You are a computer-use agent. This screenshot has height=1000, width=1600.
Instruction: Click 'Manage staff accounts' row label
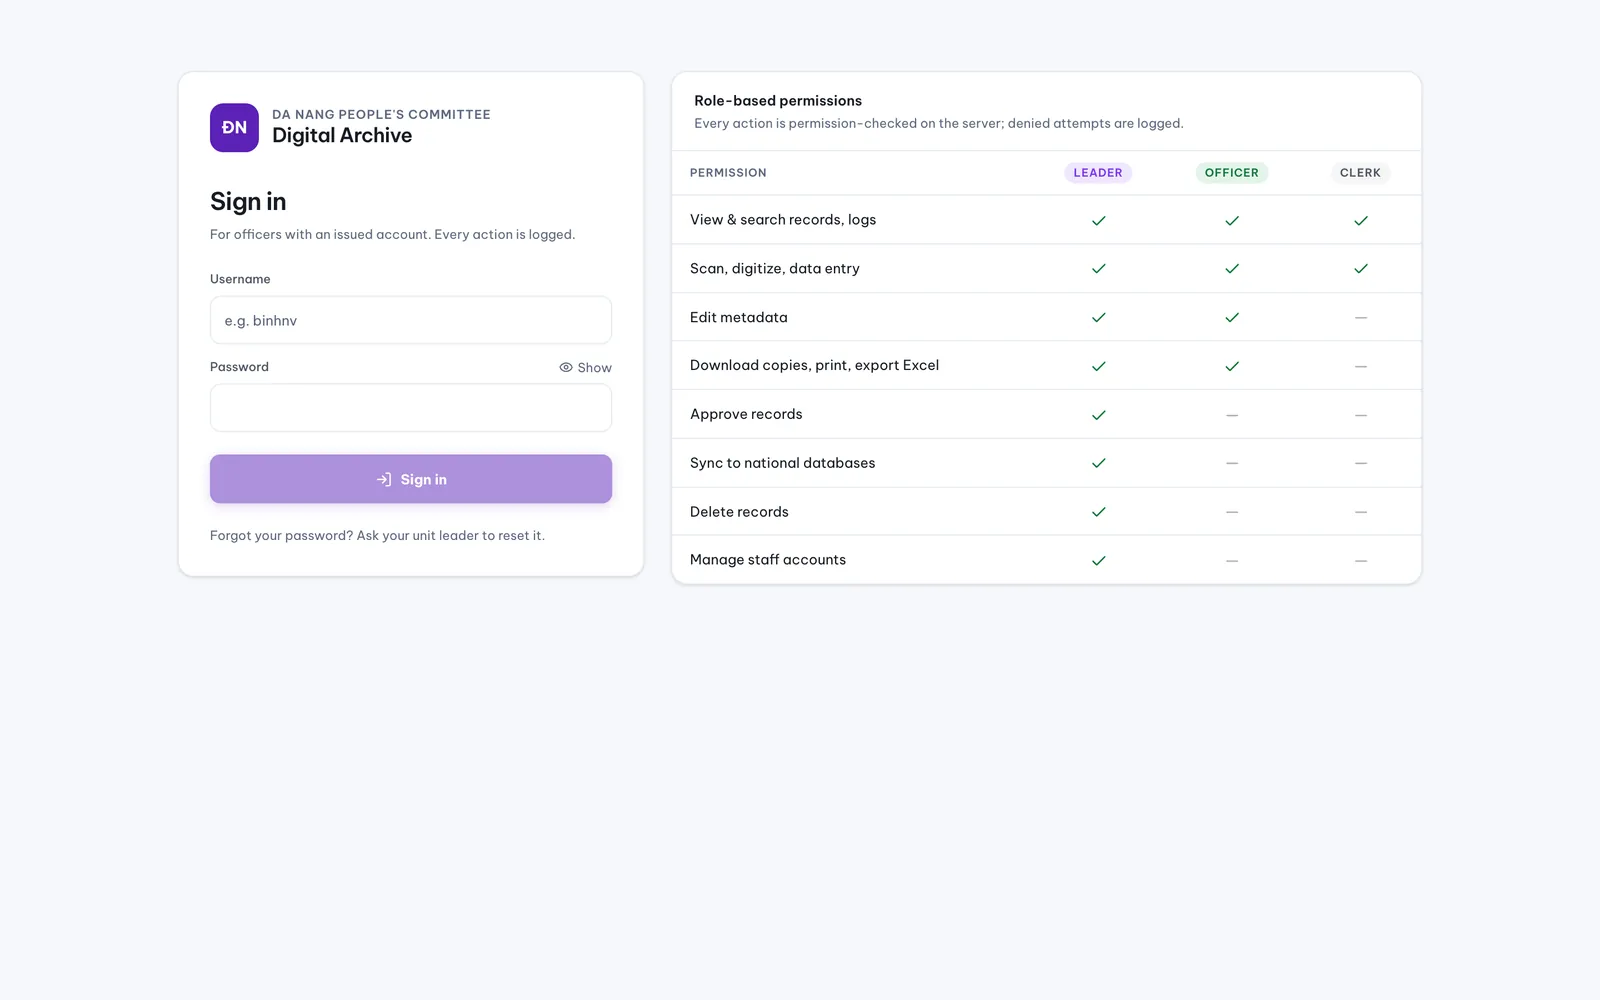pos(768,560)
